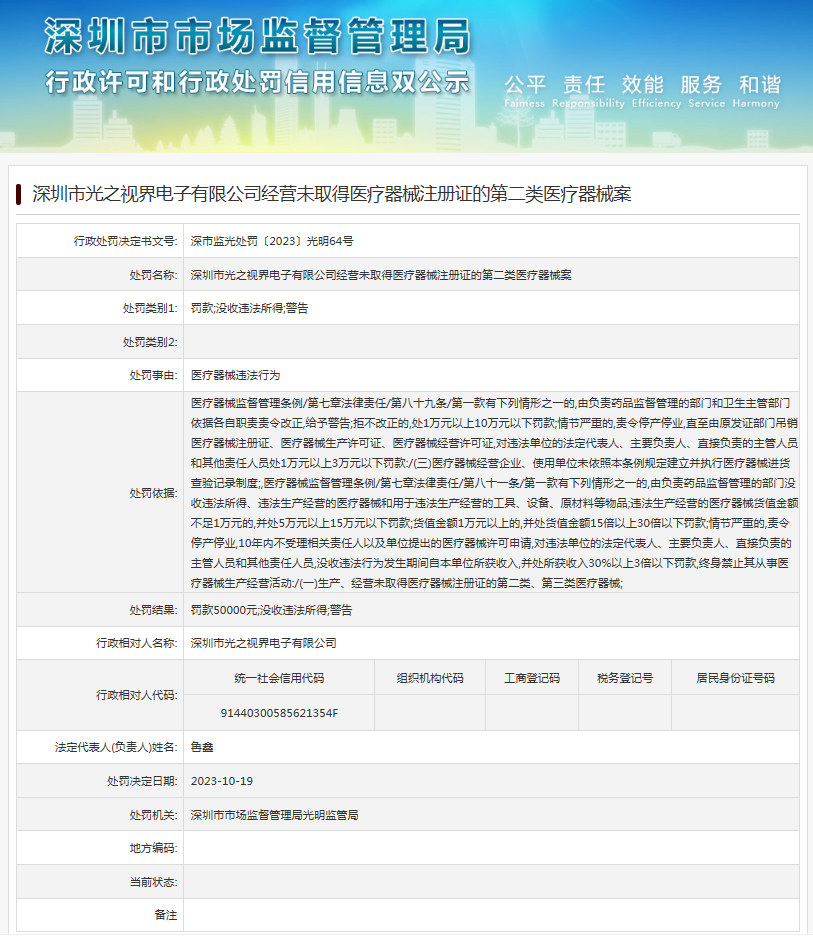Click the 组织机构代码 column header
813x938 pixels.
(430, 678)
